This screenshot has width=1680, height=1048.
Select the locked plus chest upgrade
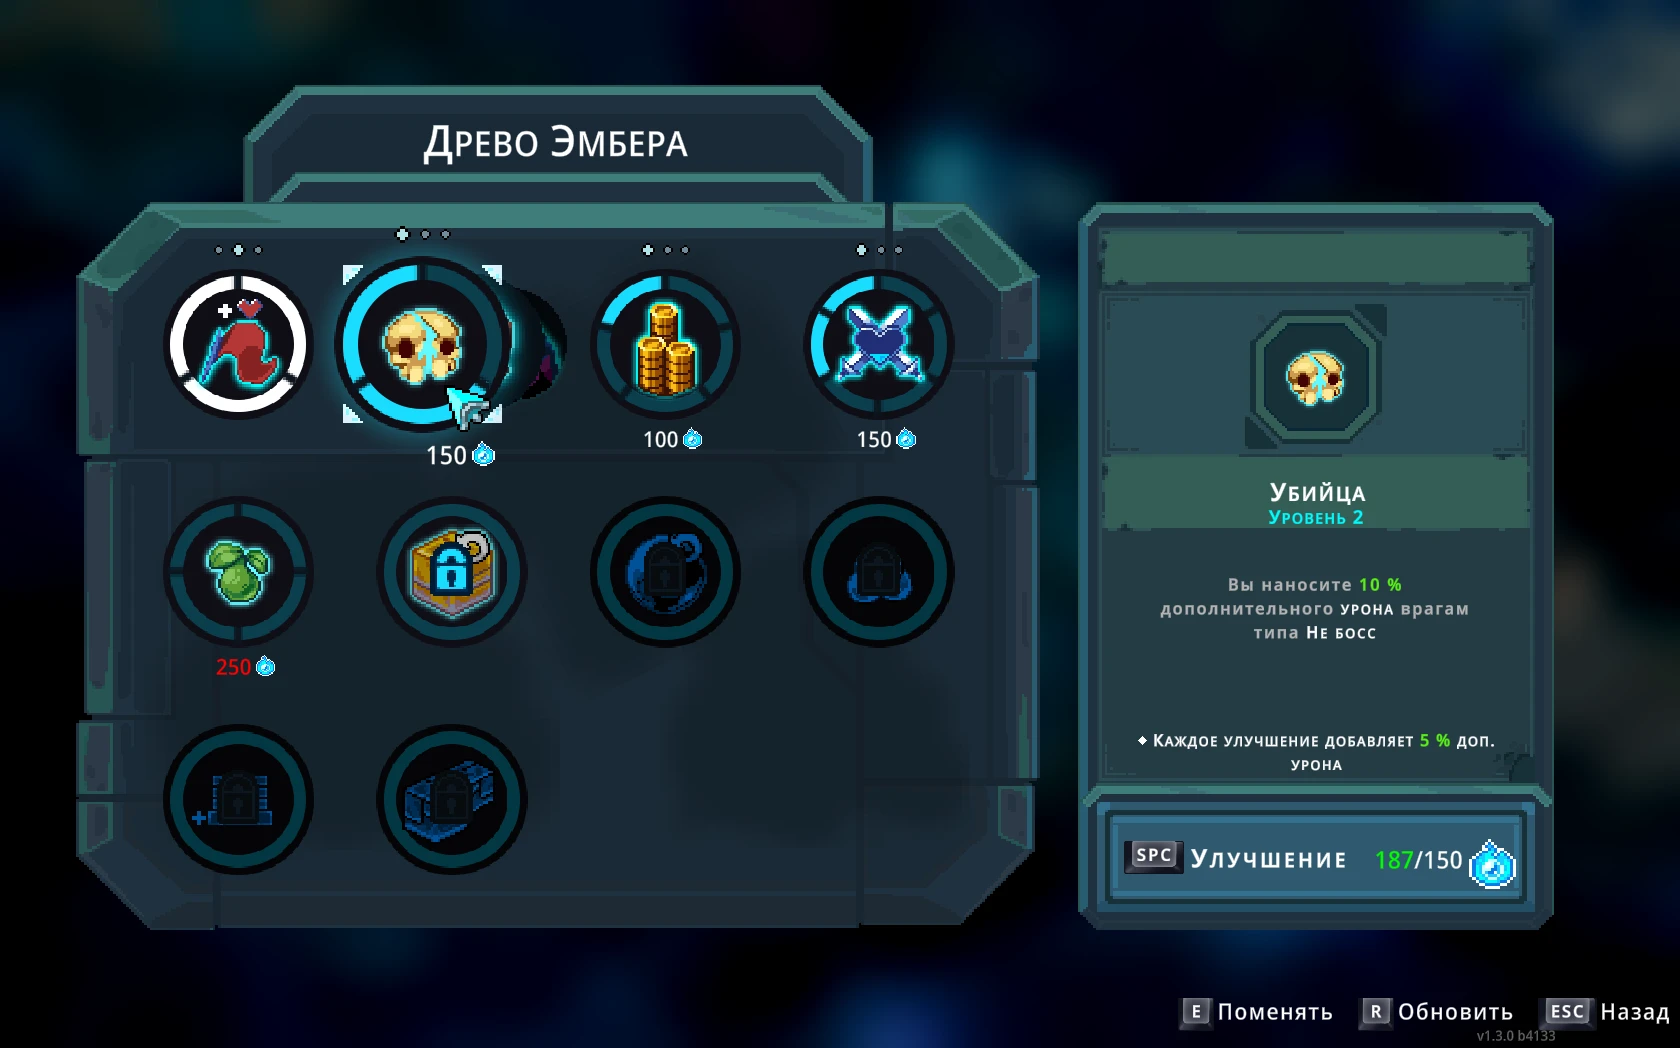(238, 799)
